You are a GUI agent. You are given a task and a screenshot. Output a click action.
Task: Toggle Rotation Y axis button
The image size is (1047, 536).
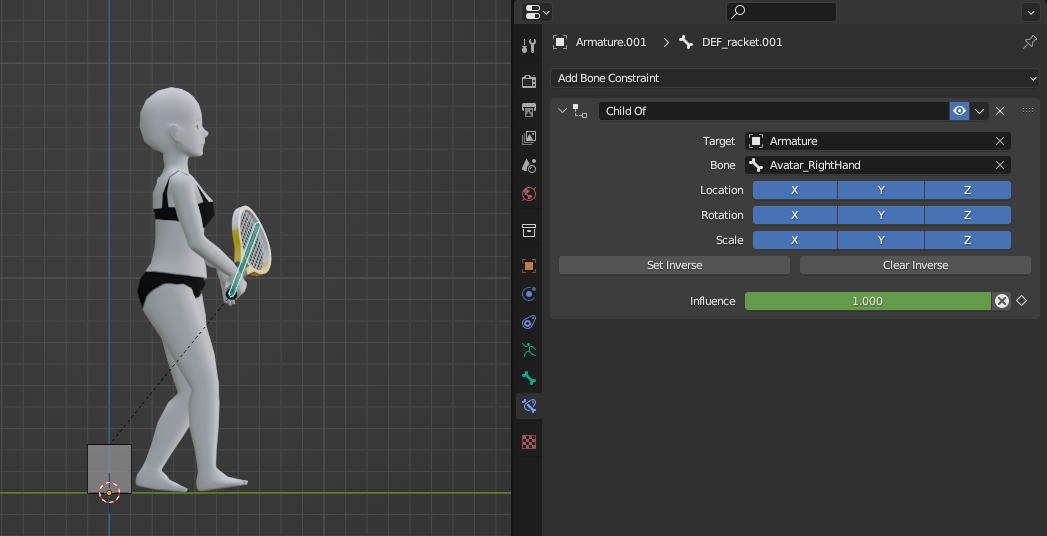click(881, 215)
